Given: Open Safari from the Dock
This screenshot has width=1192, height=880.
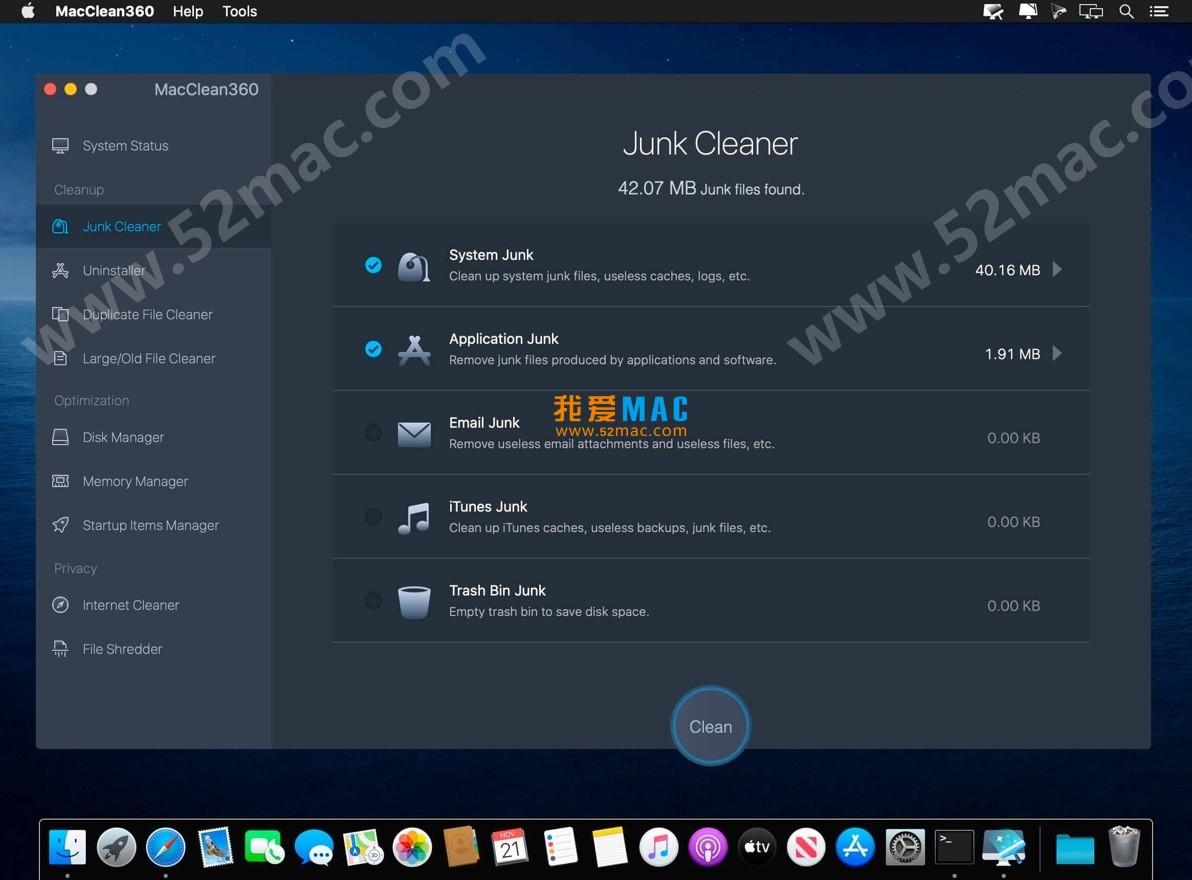Looking at the screenshot, I should click(166, 847).
